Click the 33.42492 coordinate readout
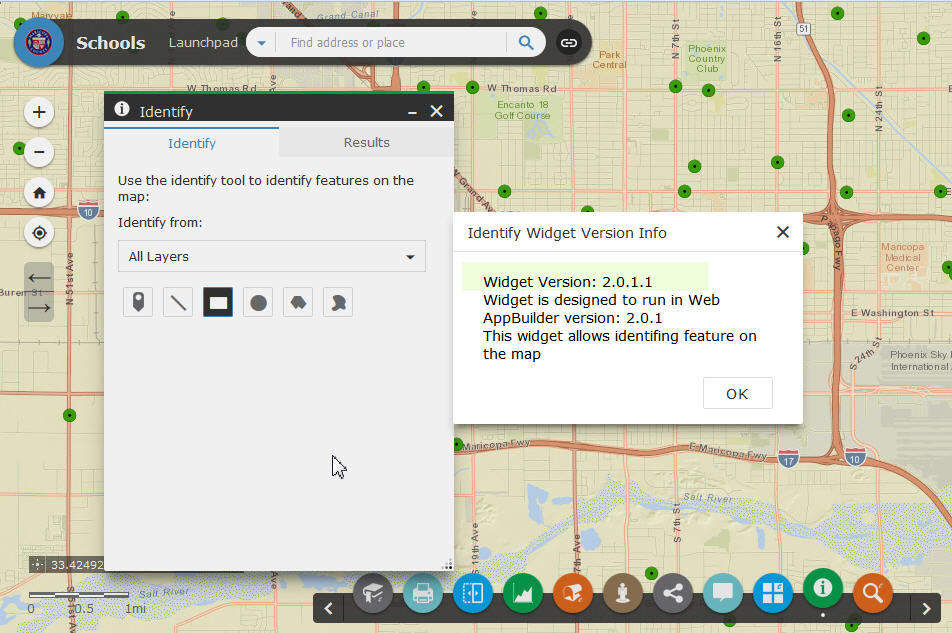This screenshot has width=952, height=633. 76,565
